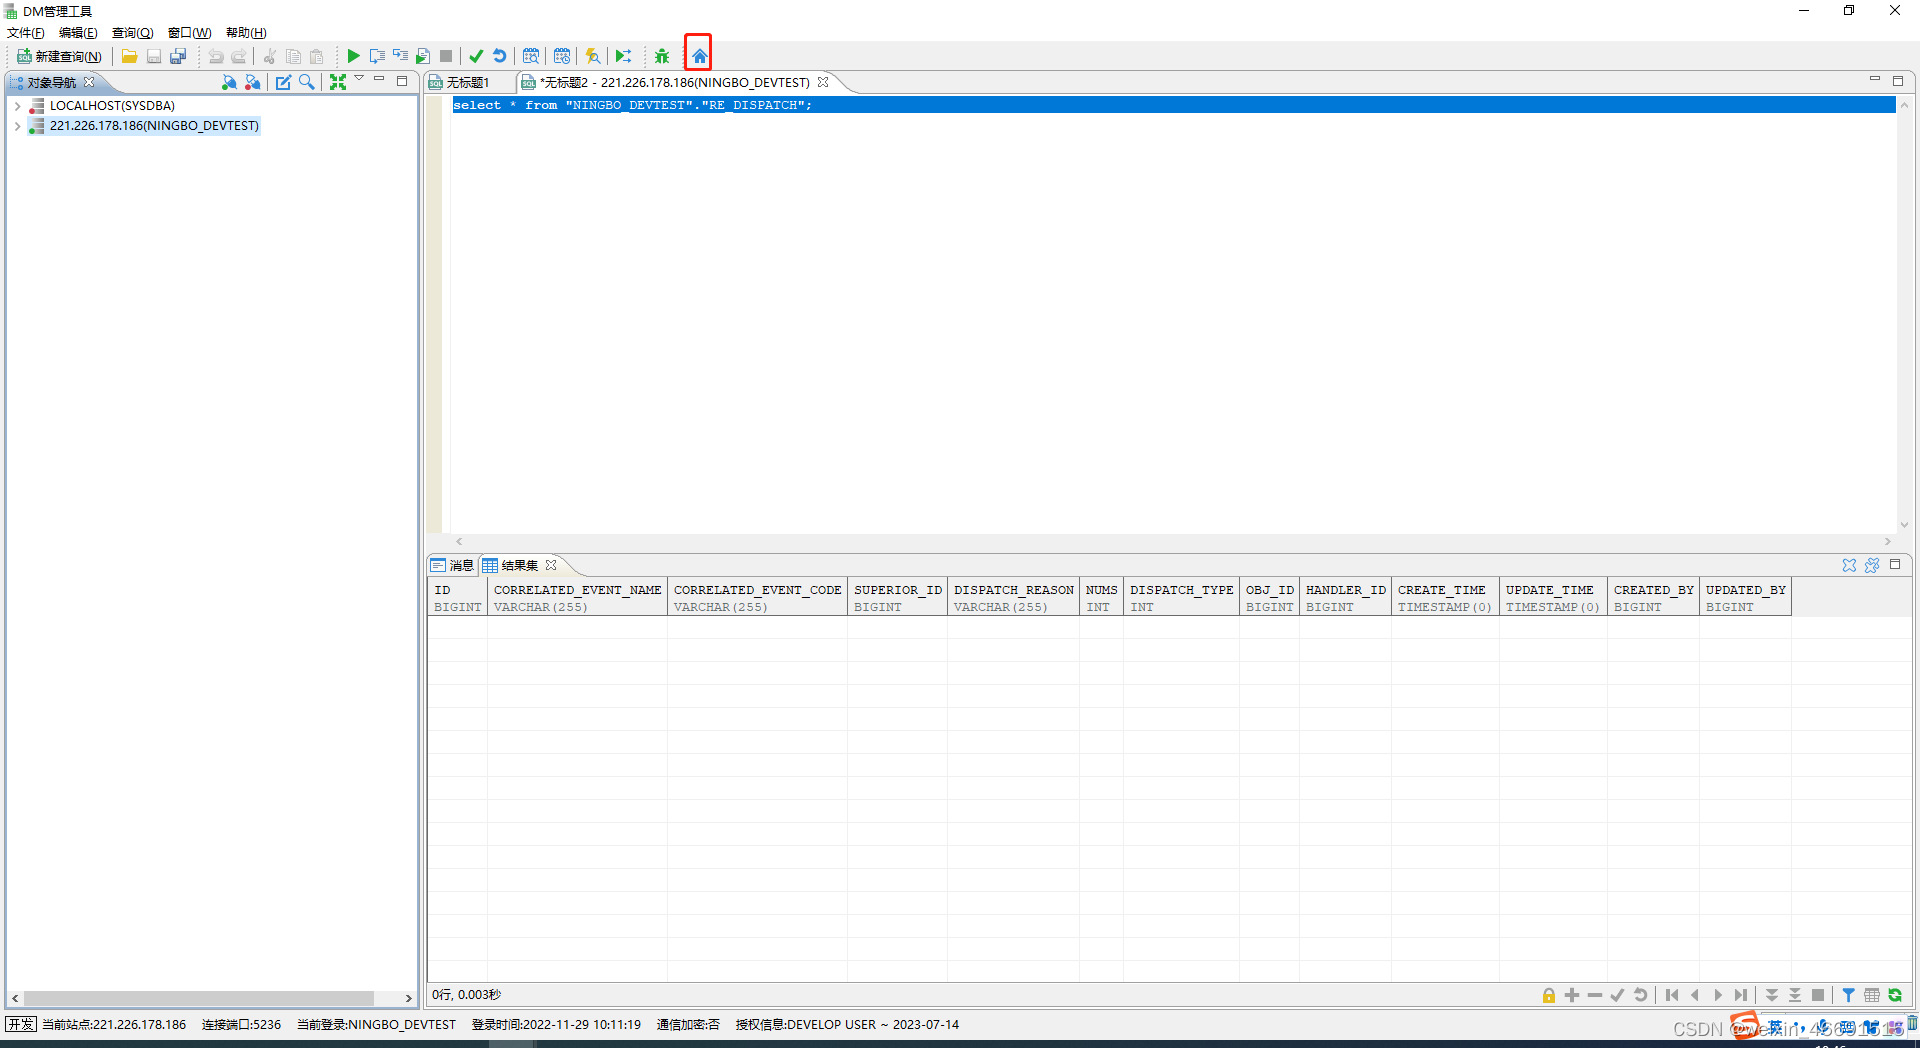This screenshot has height=1048, width=1920.
Task: Open the 编辑(E) menu
Action: coord(78,33)
